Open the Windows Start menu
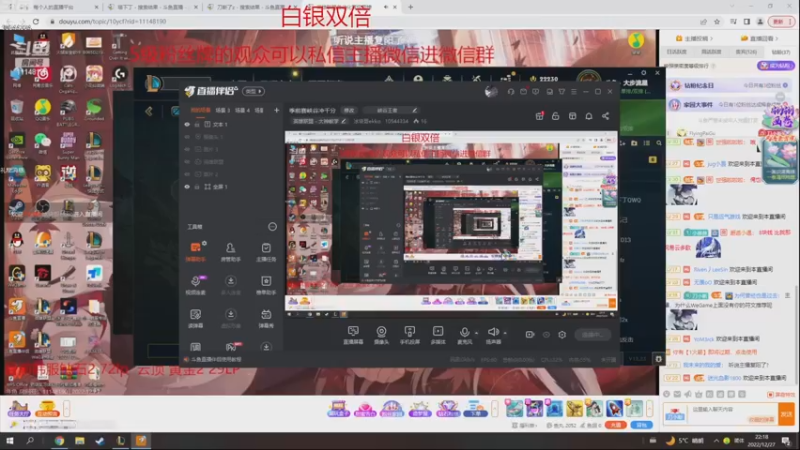The width and height of the screenshot is (800, 450). (10, 440)
